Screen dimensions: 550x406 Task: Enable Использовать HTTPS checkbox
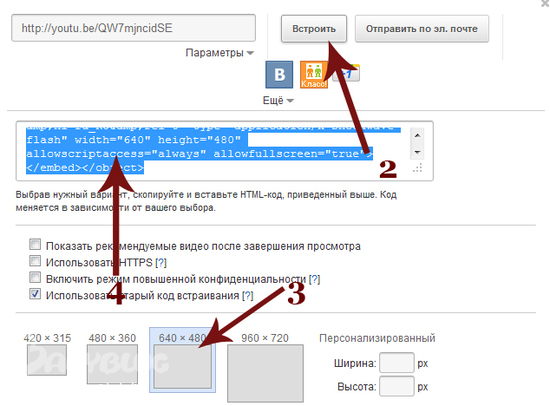pyautogui.click(x=35, y=260)
